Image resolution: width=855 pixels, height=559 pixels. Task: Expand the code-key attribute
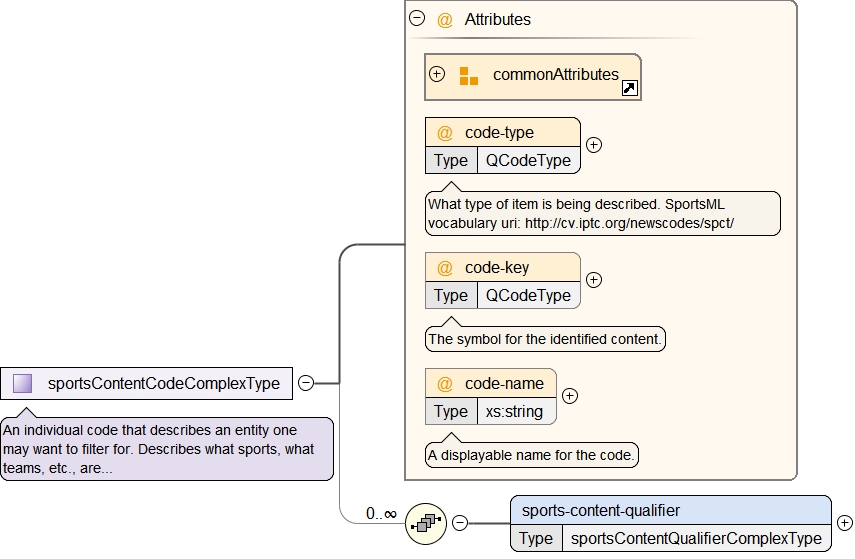pyautogui.click(x=594, y=280)
